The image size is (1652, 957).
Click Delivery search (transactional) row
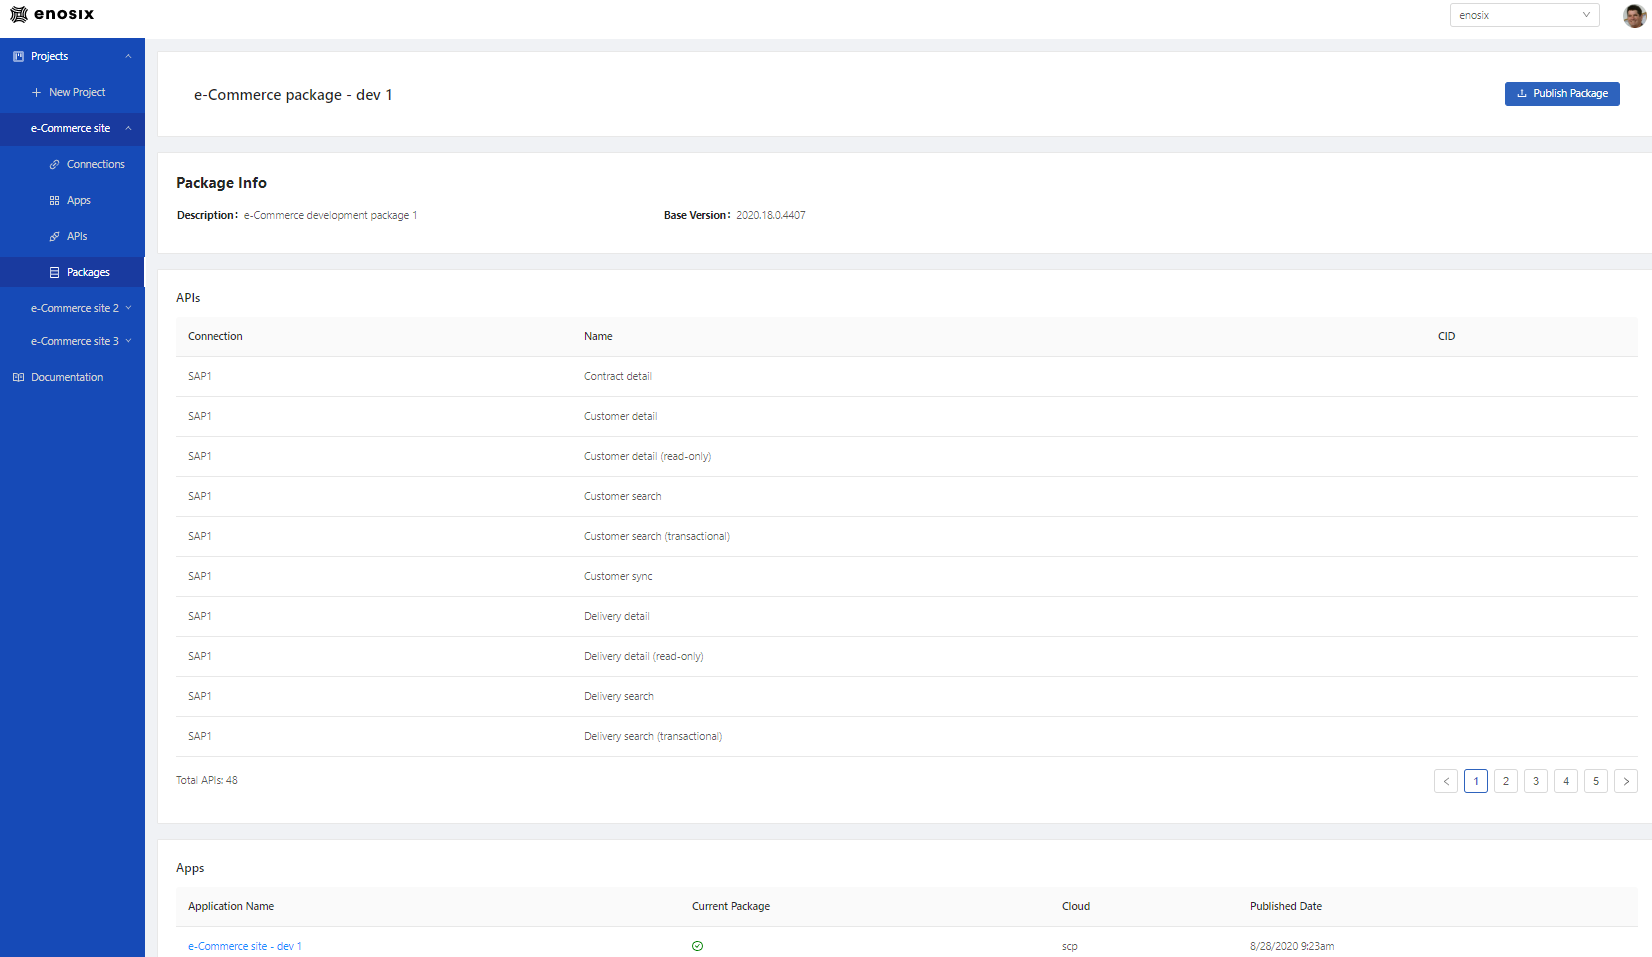pos(907,736)
